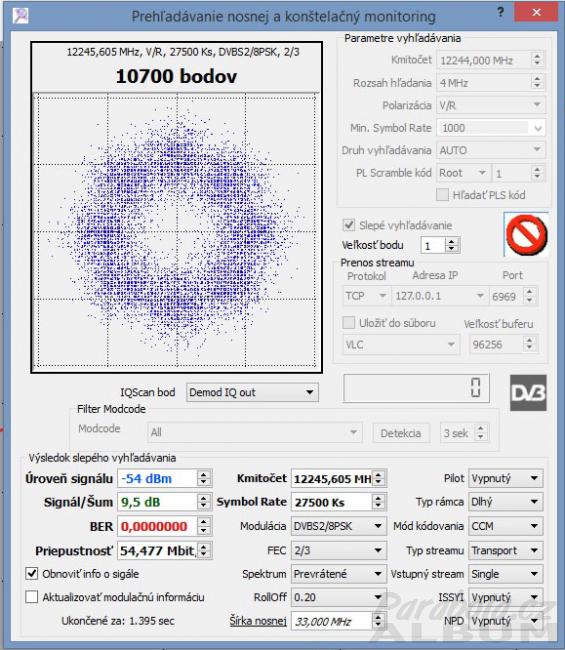Click the help question mark icon
565x650 pixels.
point(500,12)
